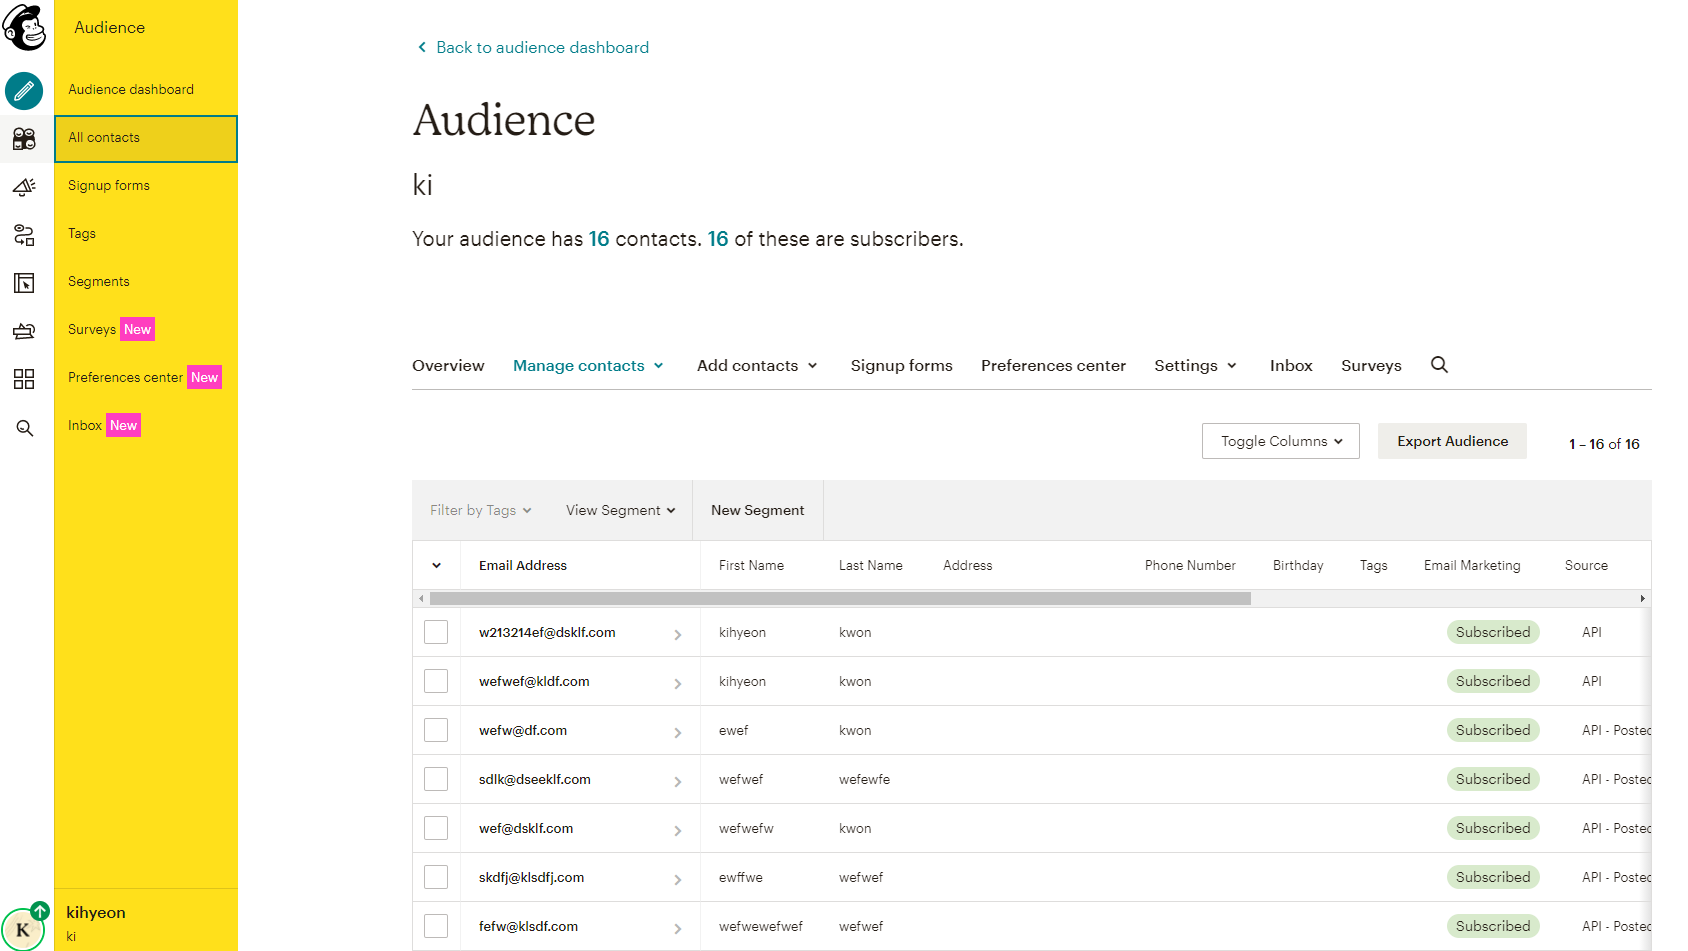Switch to the Preferences center tab
This screenshot has width=1688, height=951.
click(x=1053, y=366)
